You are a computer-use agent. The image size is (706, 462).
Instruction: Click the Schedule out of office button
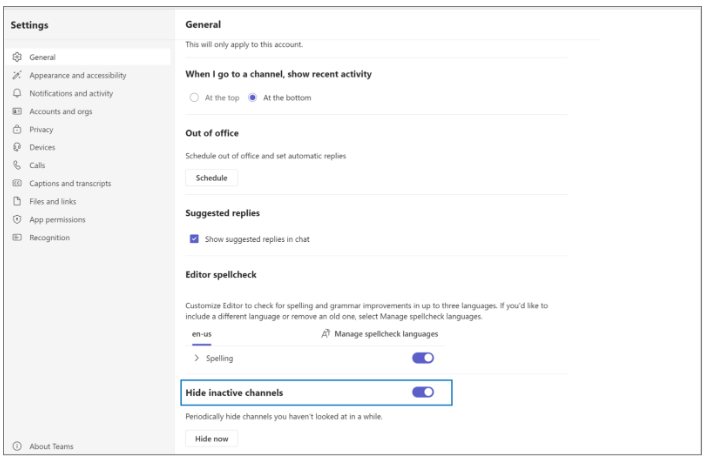(x=211, y=178)
